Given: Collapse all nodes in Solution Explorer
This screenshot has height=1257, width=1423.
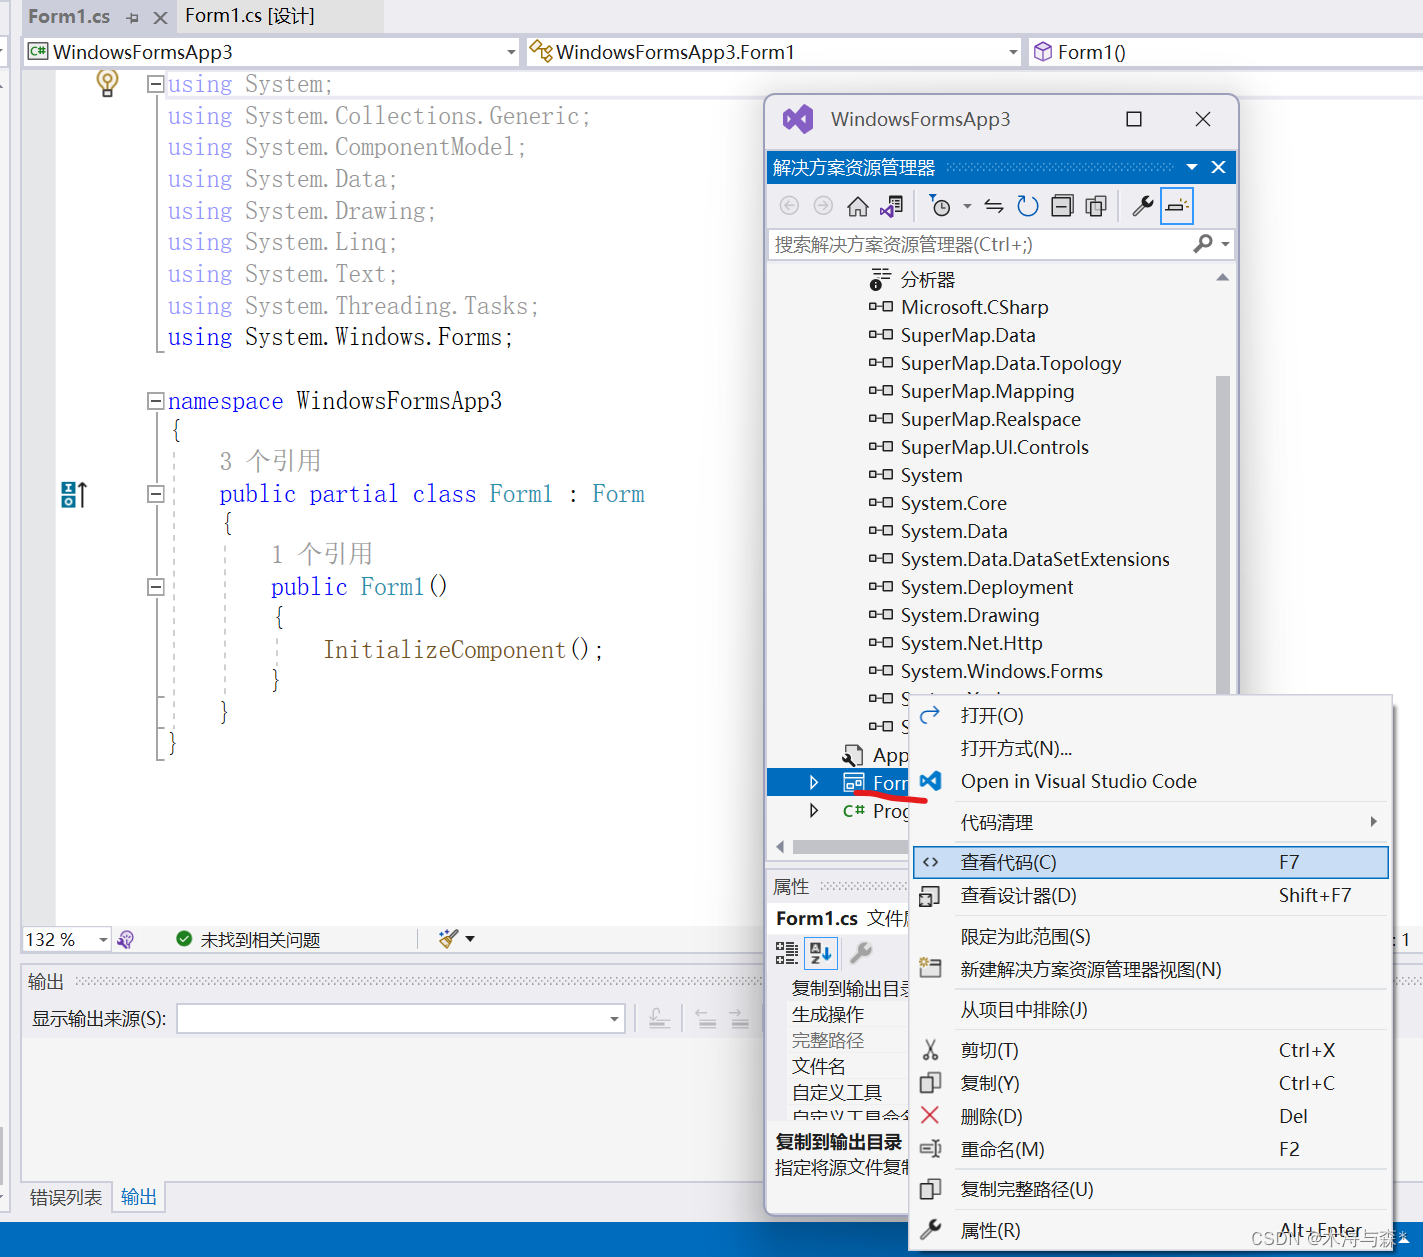Looking at the screenshot, I should (1062, 205).
